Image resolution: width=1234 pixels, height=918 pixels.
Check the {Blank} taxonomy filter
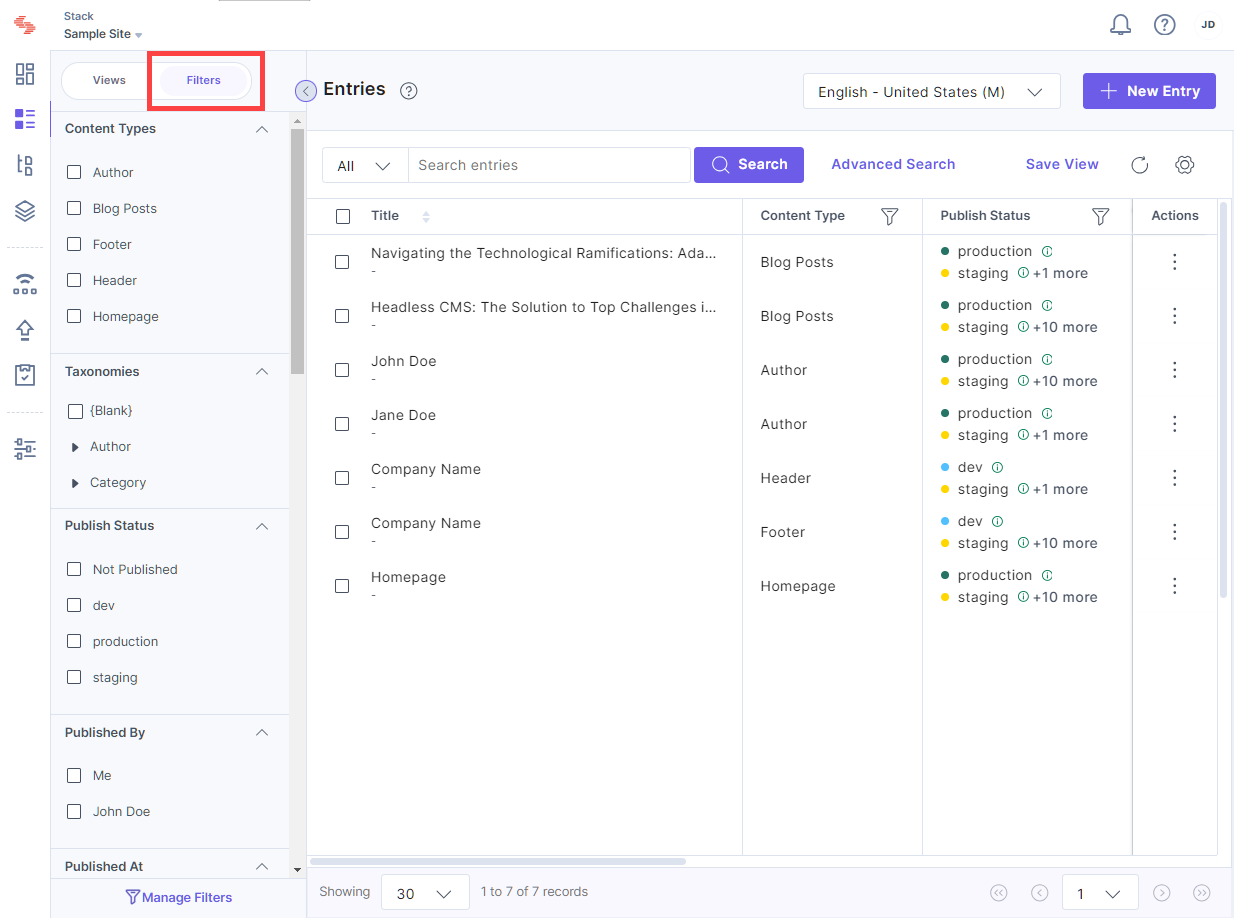74,411
